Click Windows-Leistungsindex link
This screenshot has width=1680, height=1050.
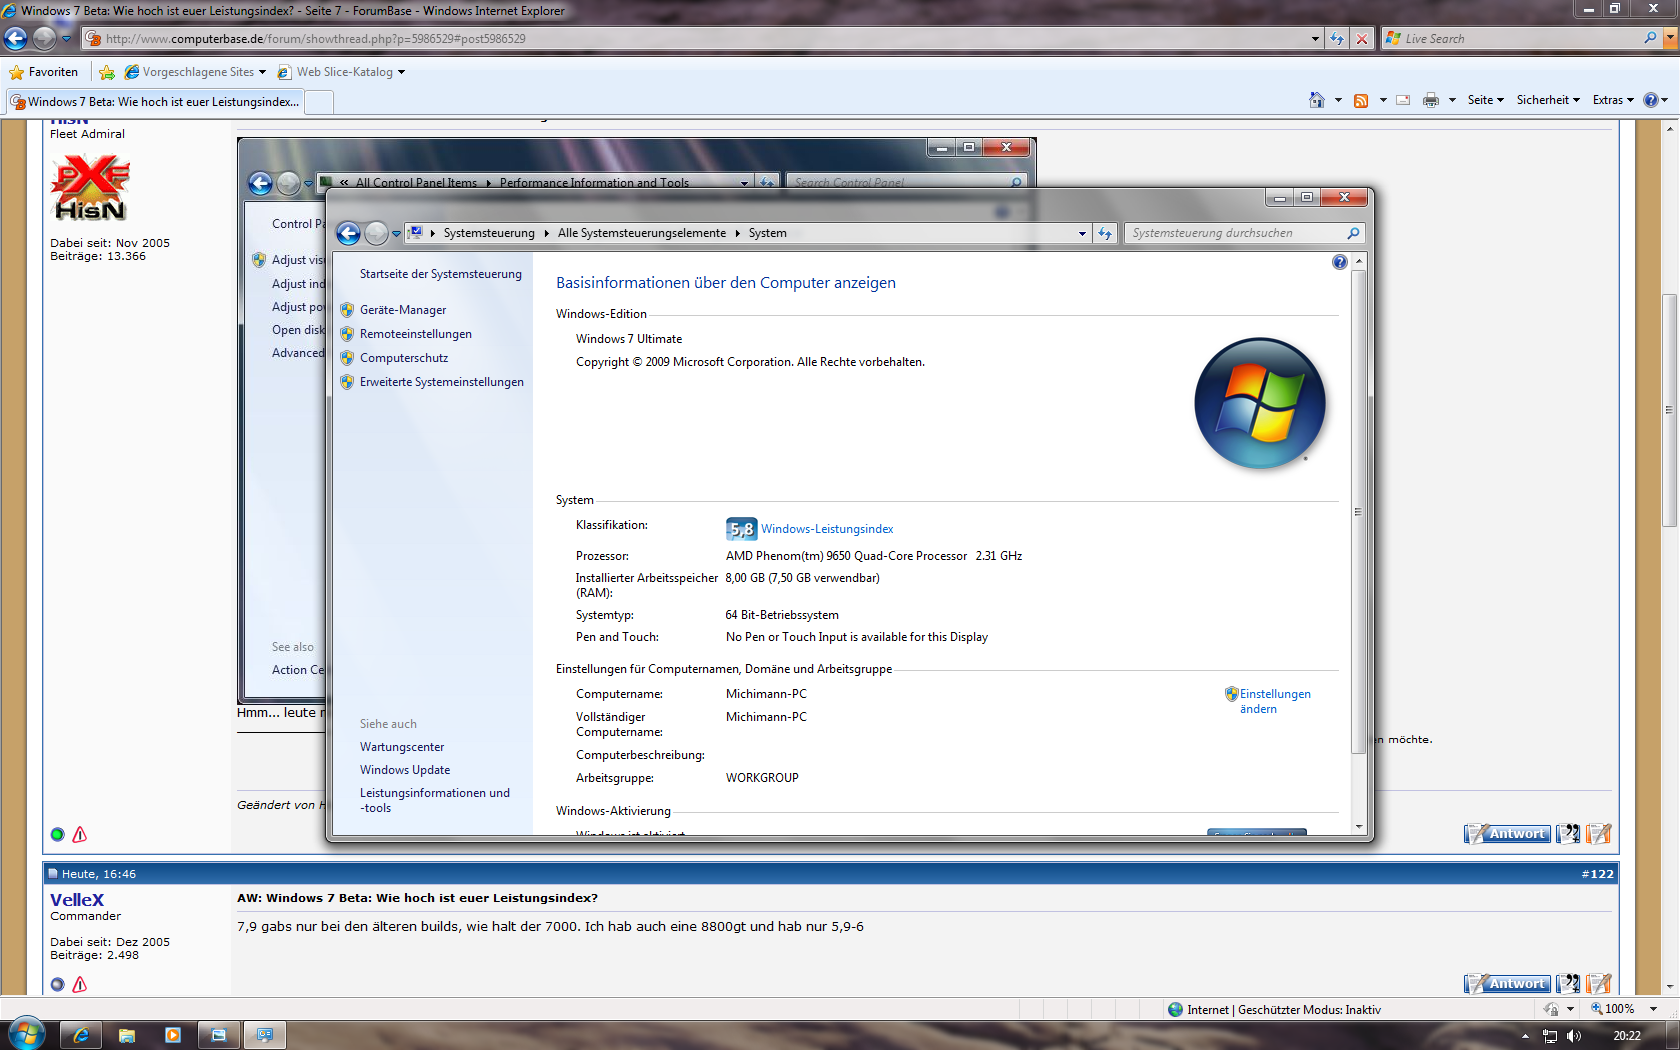[x=827, y=529]
